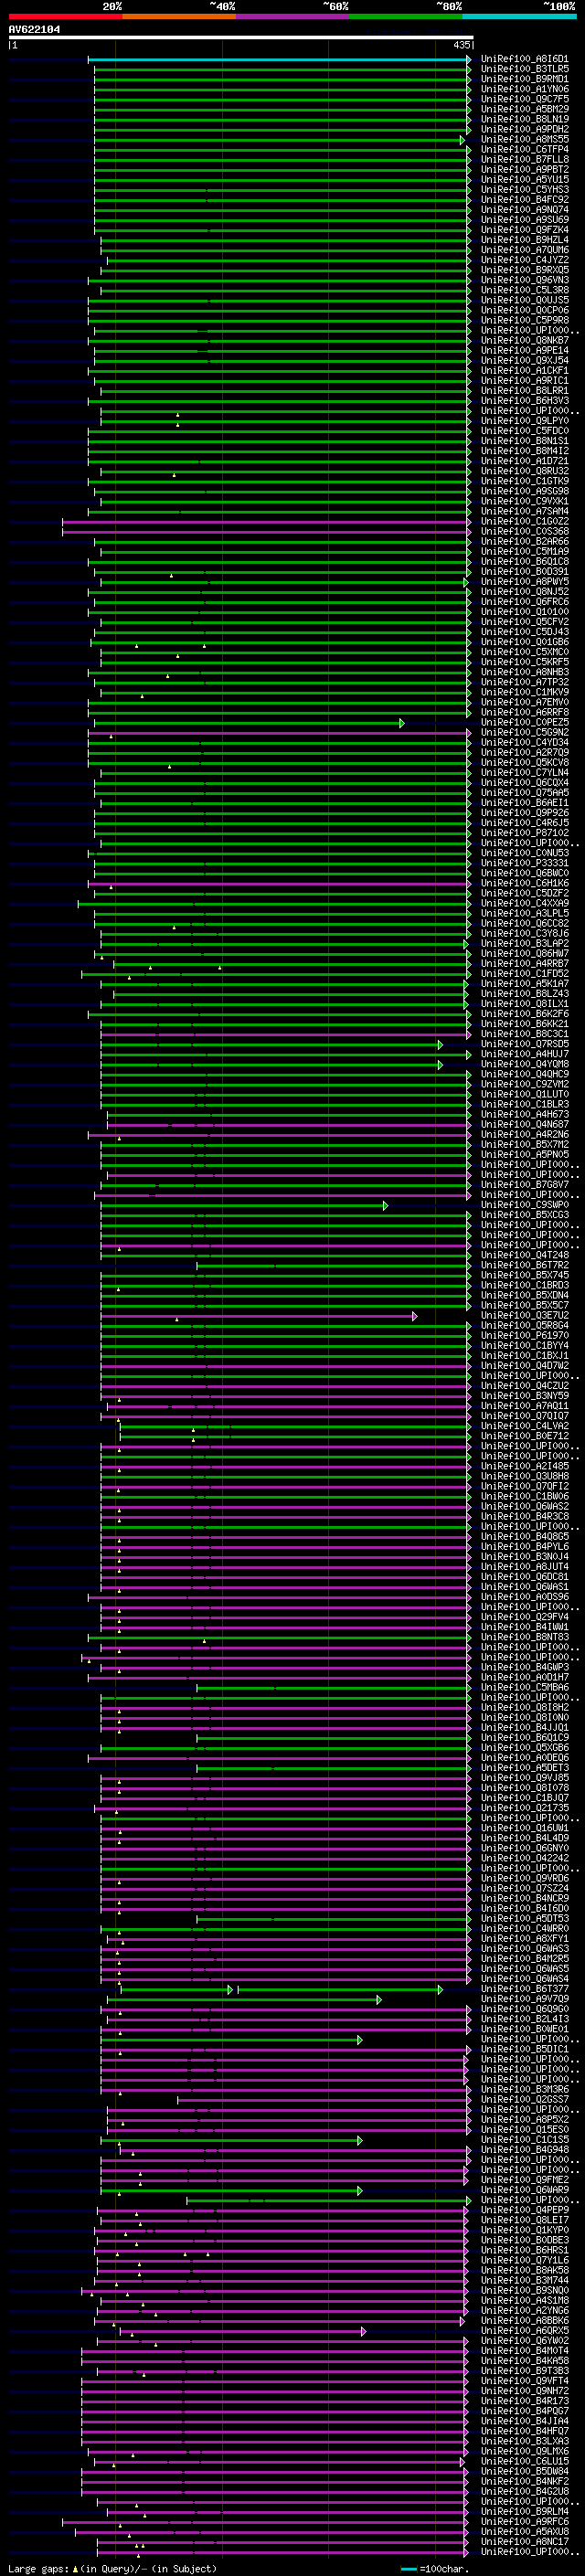Select UniRef100_Q01GB6 entry
Screen dimensions: 585x2576
[x=525, y=642]
